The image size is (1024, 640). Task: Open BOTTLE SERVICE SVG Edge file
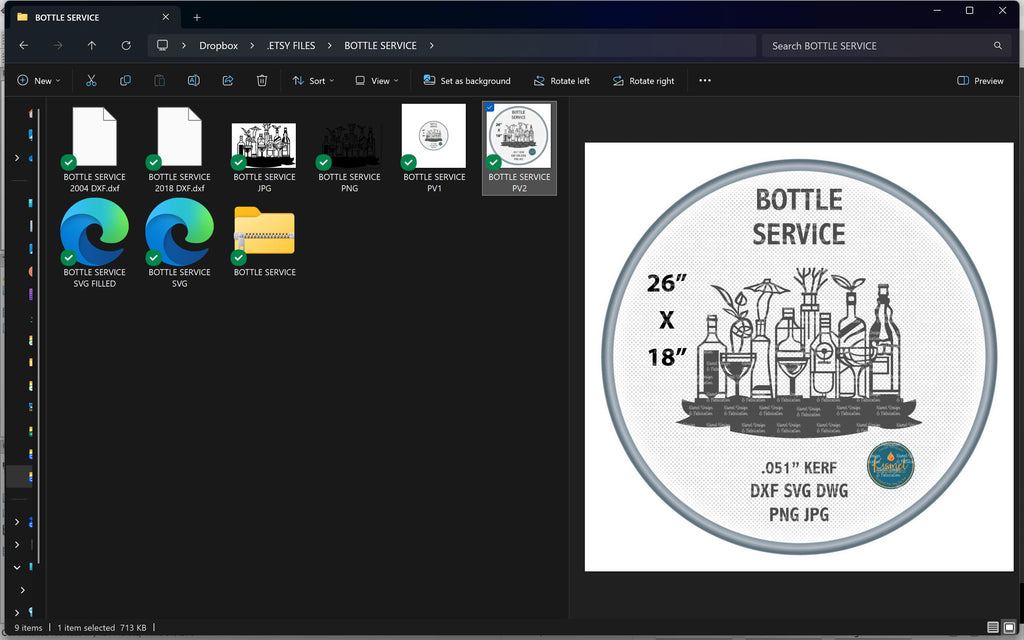tap(180, 243)
